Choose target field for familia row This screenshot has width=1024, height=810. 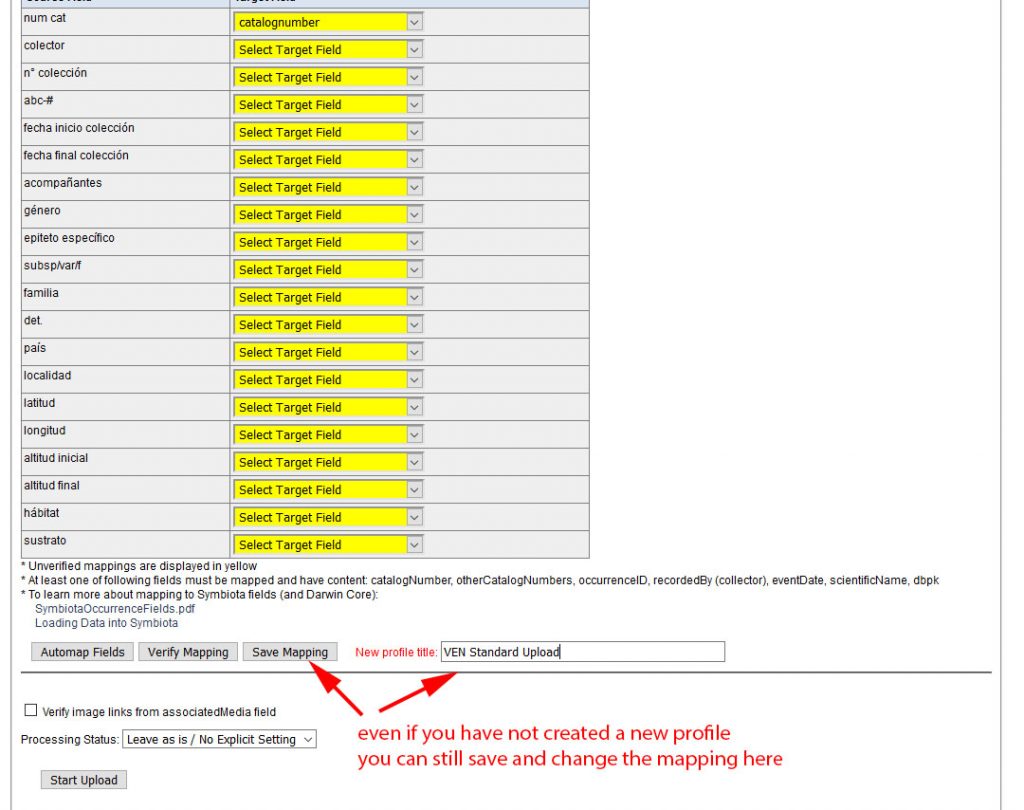click(x=328, y=297)
